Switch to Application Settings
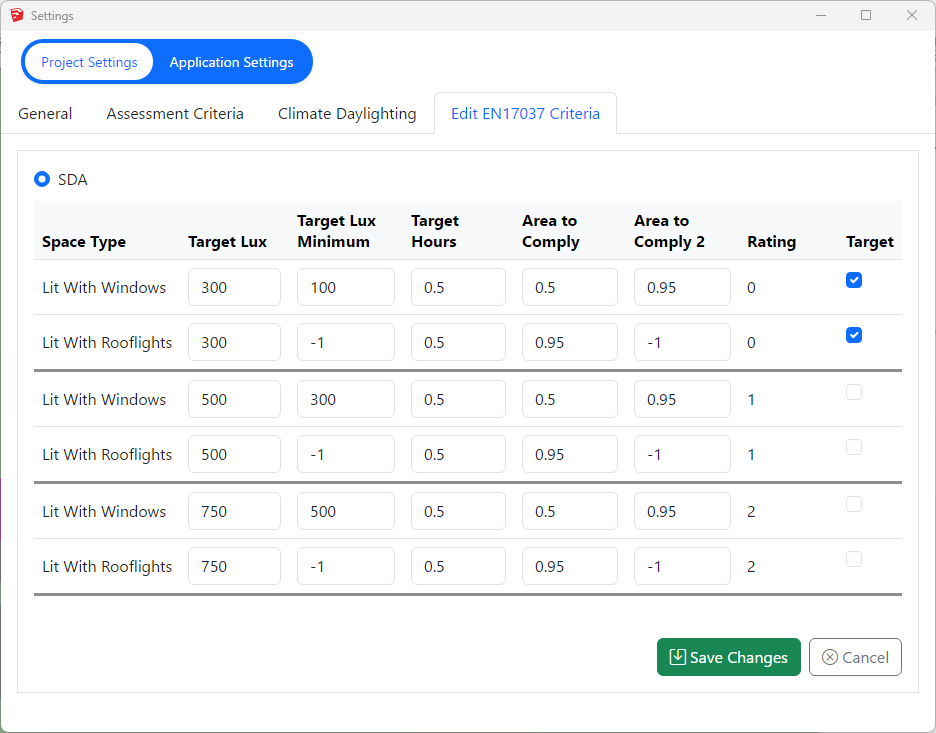The width and height of the screenshot is (936, 733). tap(231, 62)
